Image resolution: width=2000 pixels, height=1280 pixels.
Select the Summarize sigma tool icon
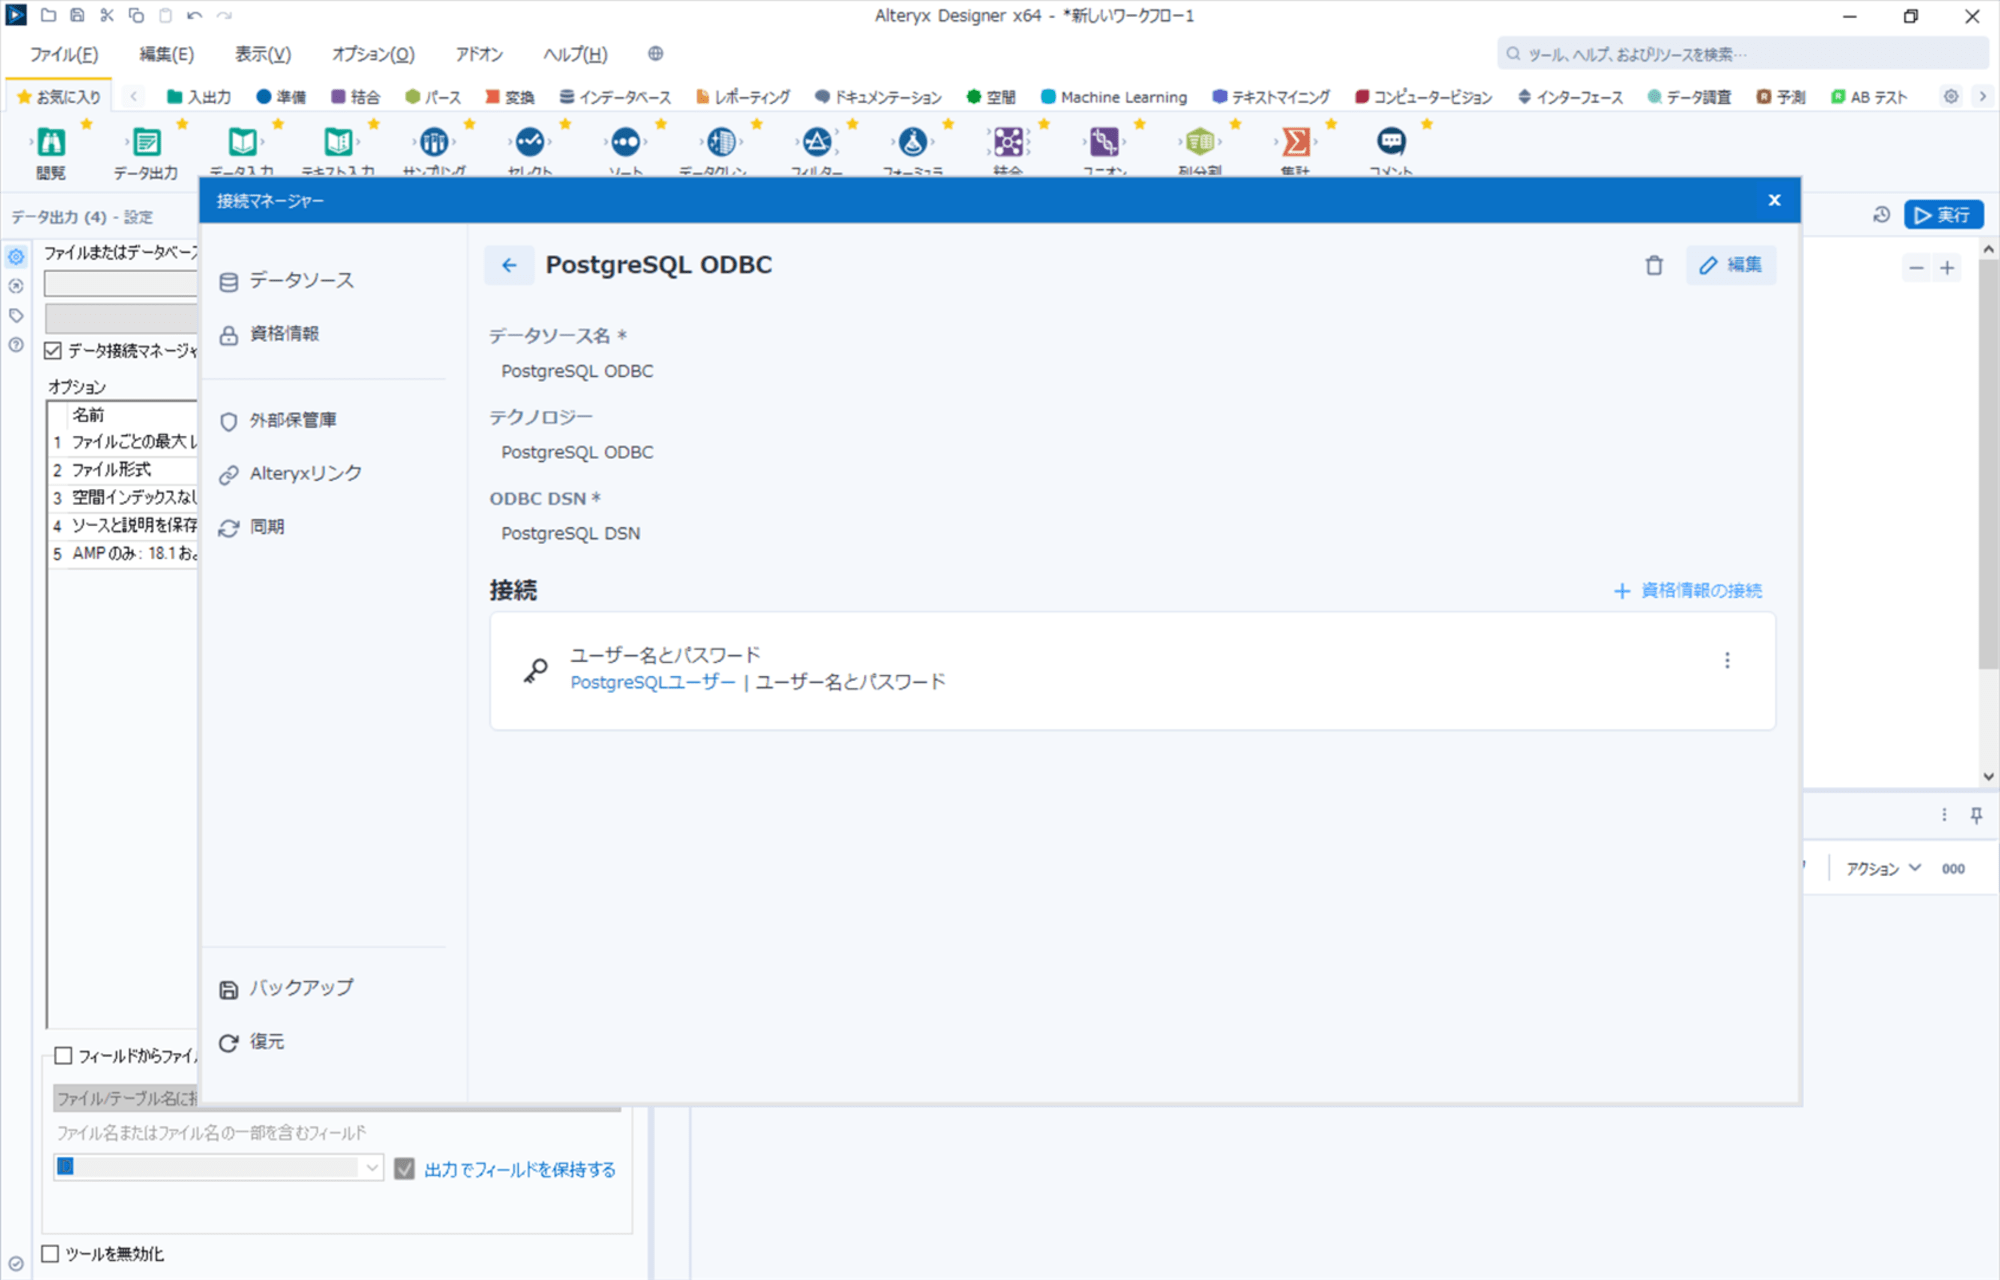pyautogui.click(x=1296, y=142)
